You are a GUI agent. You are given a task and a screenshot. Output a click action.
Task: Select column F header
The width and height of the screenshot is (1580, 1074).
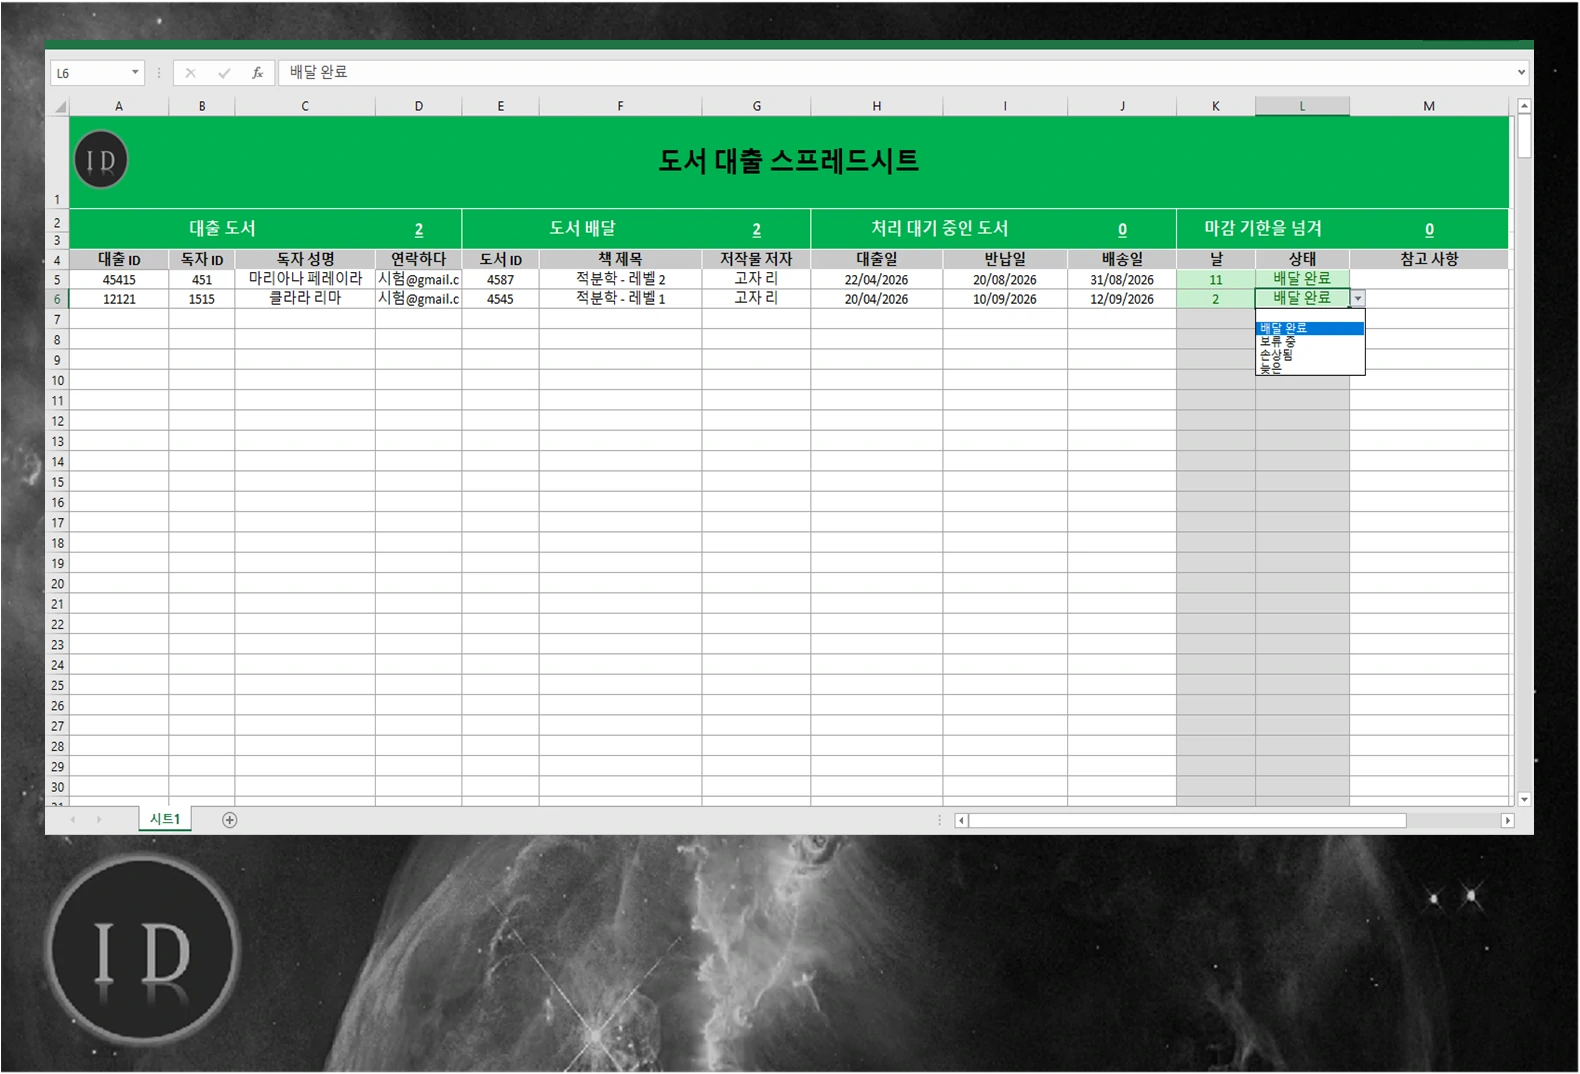620,106
